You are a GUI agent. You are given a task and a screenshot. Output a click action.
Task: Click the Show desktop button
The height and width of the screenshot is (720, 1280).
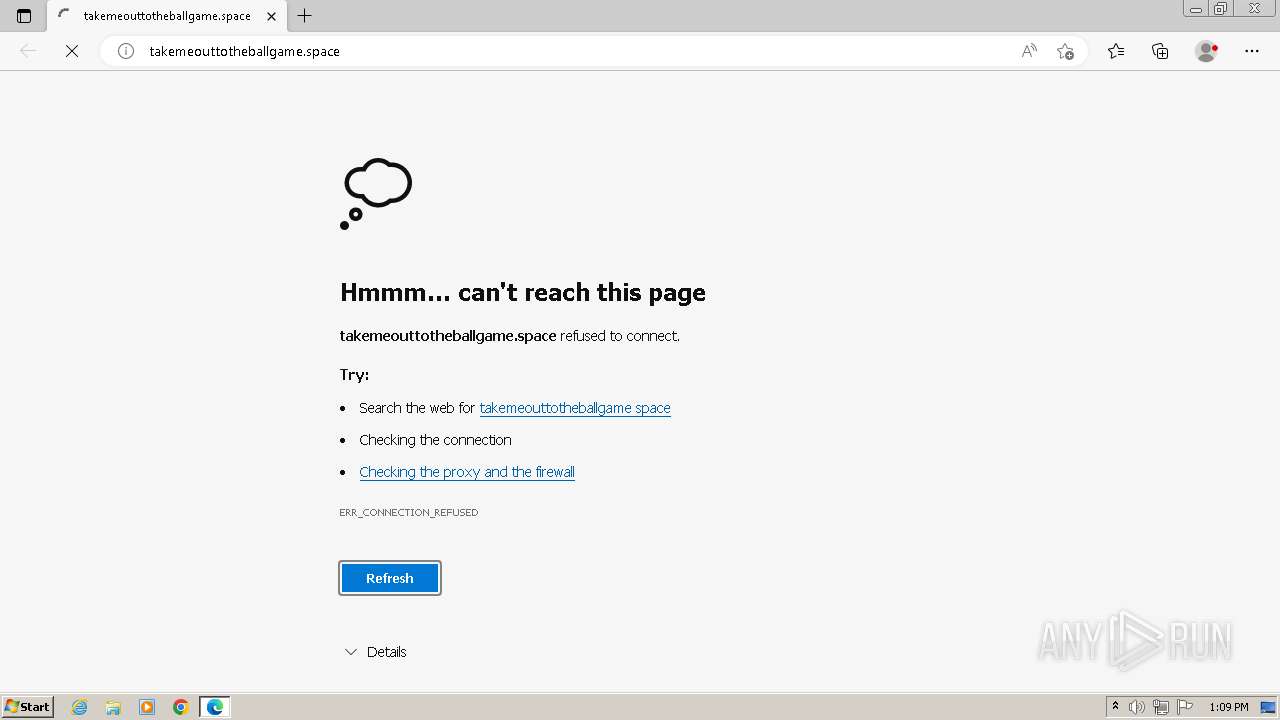[1269, 707]
